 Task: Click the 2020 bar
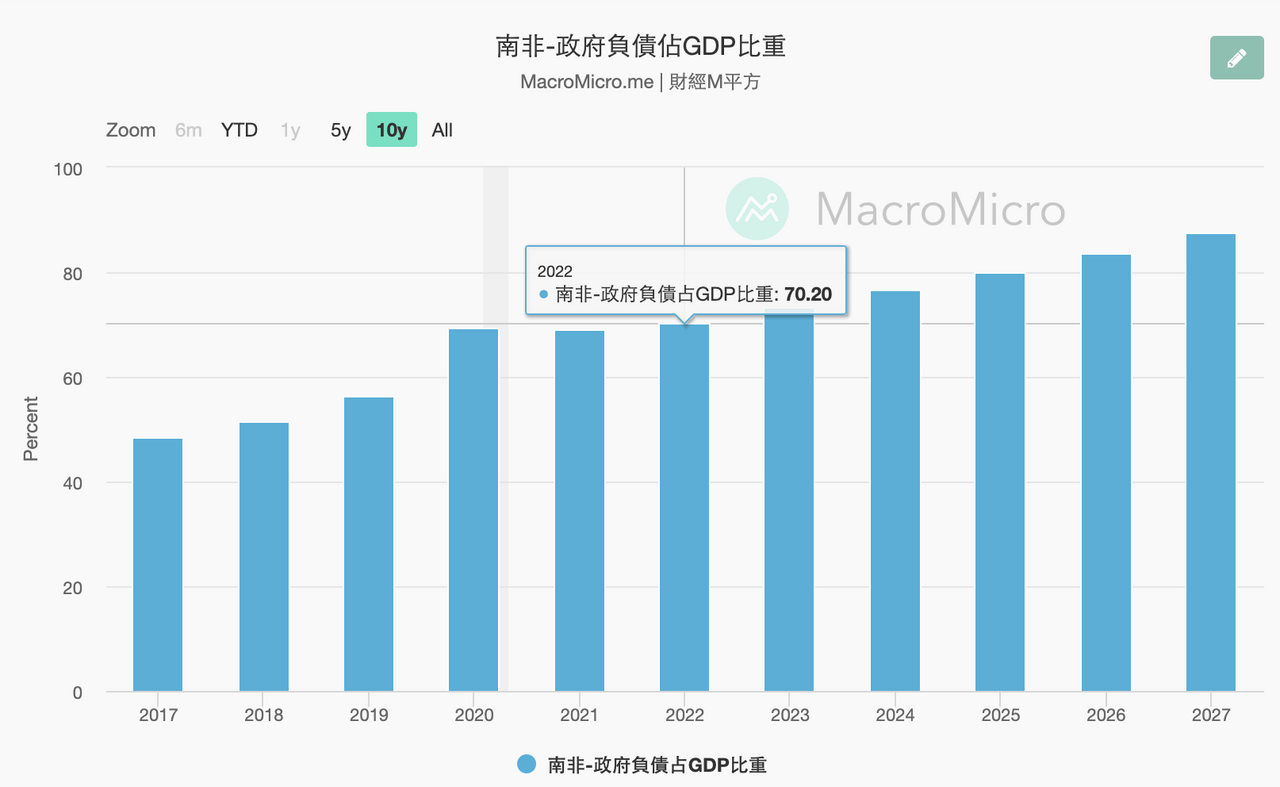pyautogui.click(x=474, y=510)
